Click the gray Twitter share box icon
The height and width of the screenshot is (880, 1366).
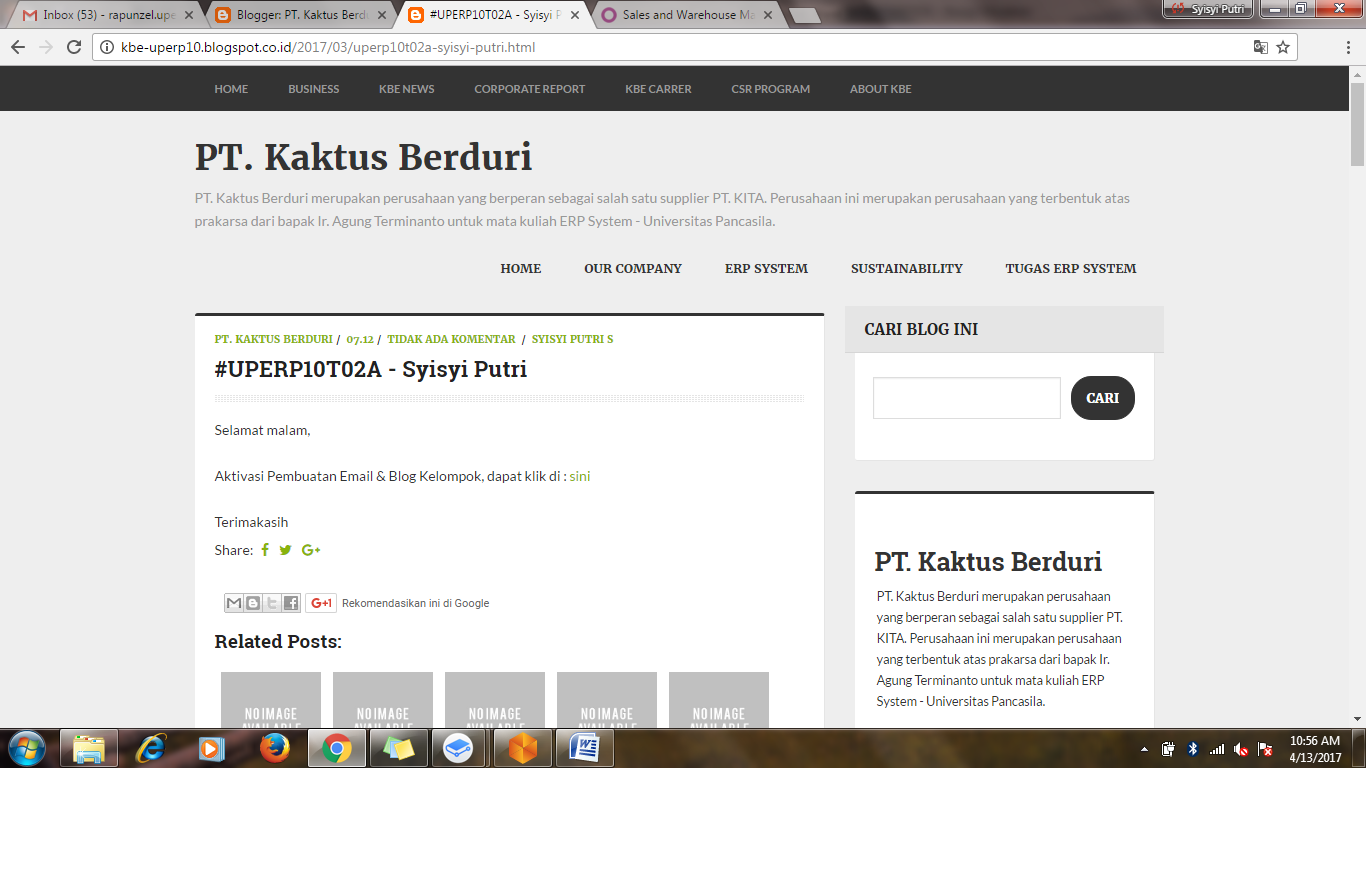coord(272,603)
